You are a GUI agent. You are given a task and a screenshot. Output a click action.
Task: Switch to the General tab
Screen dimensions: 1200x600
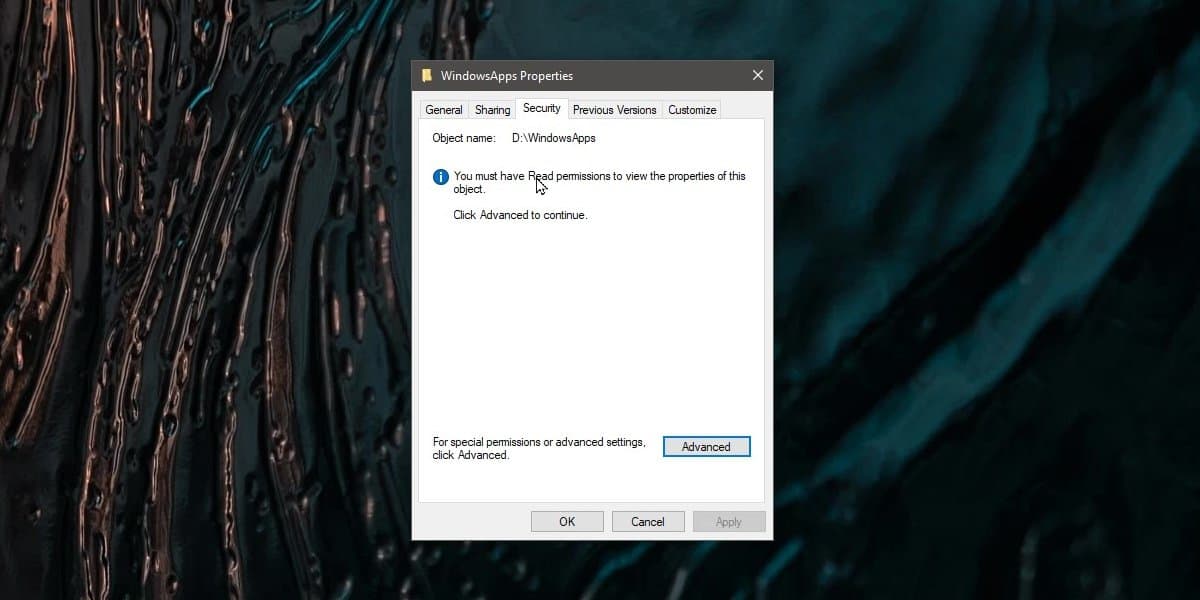[443, 109]
